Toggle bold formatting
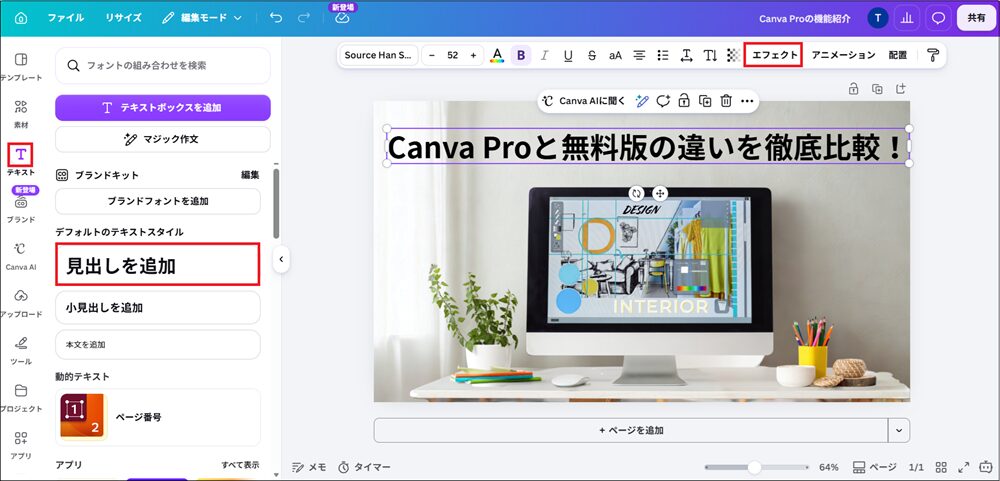Screen dimensions: 1000x481 pyautogui.click(x=521, y=56)
